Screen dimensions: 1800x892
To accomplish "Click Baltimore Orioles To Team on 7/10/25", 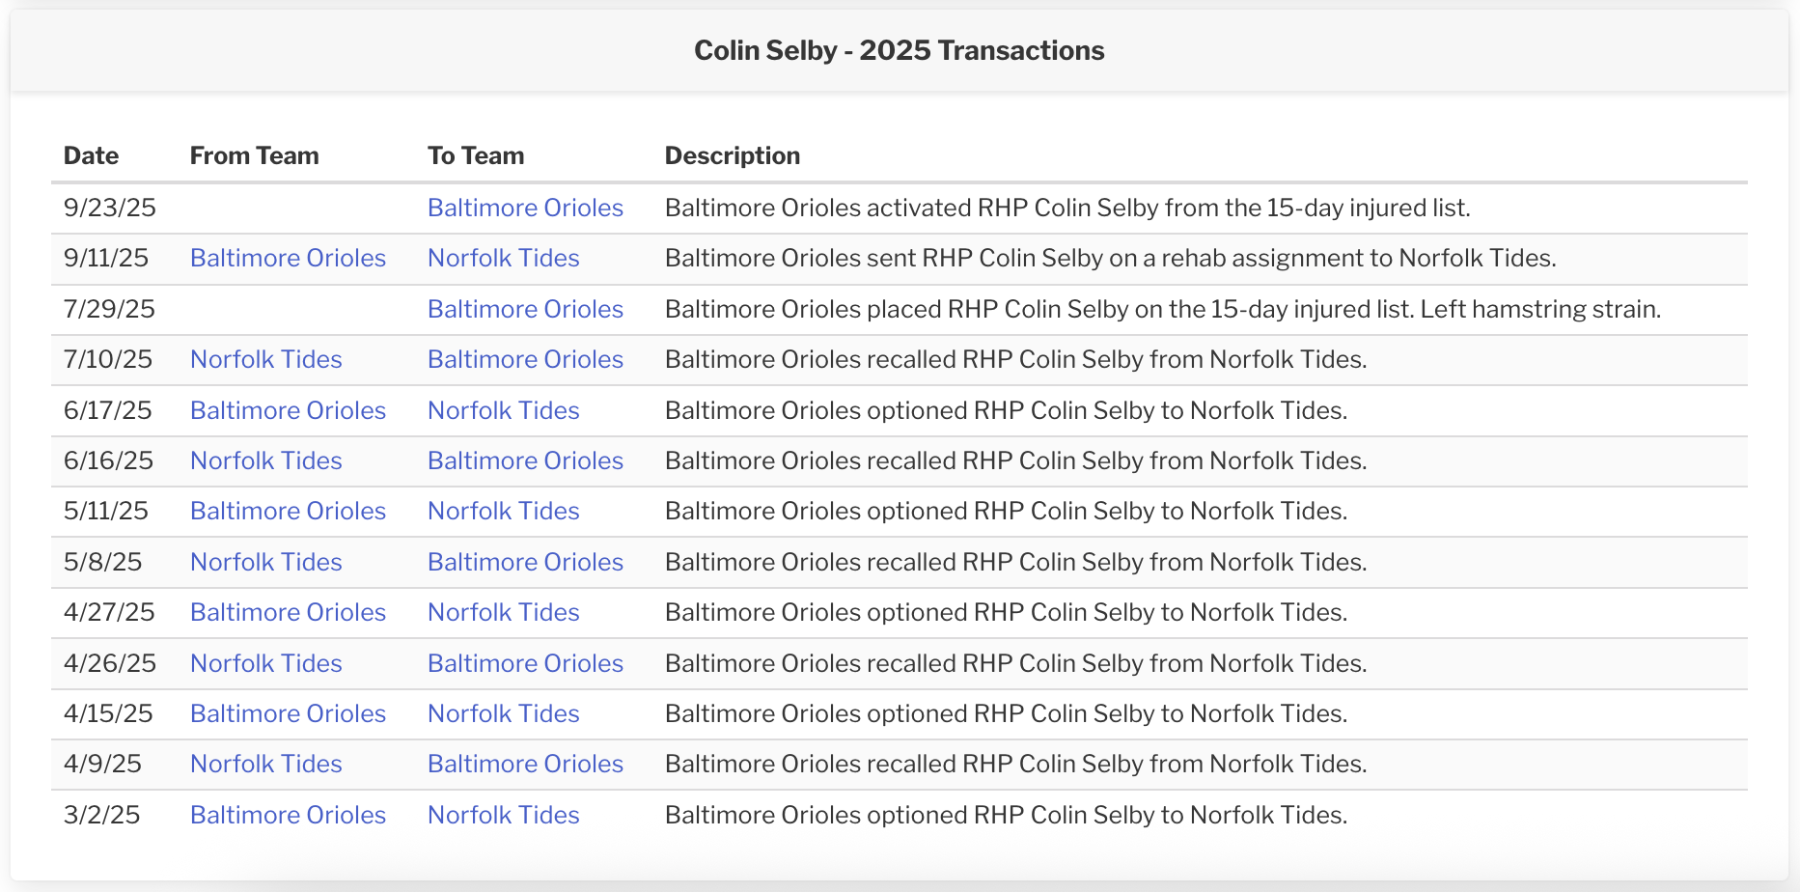I will tap(525, 359).
